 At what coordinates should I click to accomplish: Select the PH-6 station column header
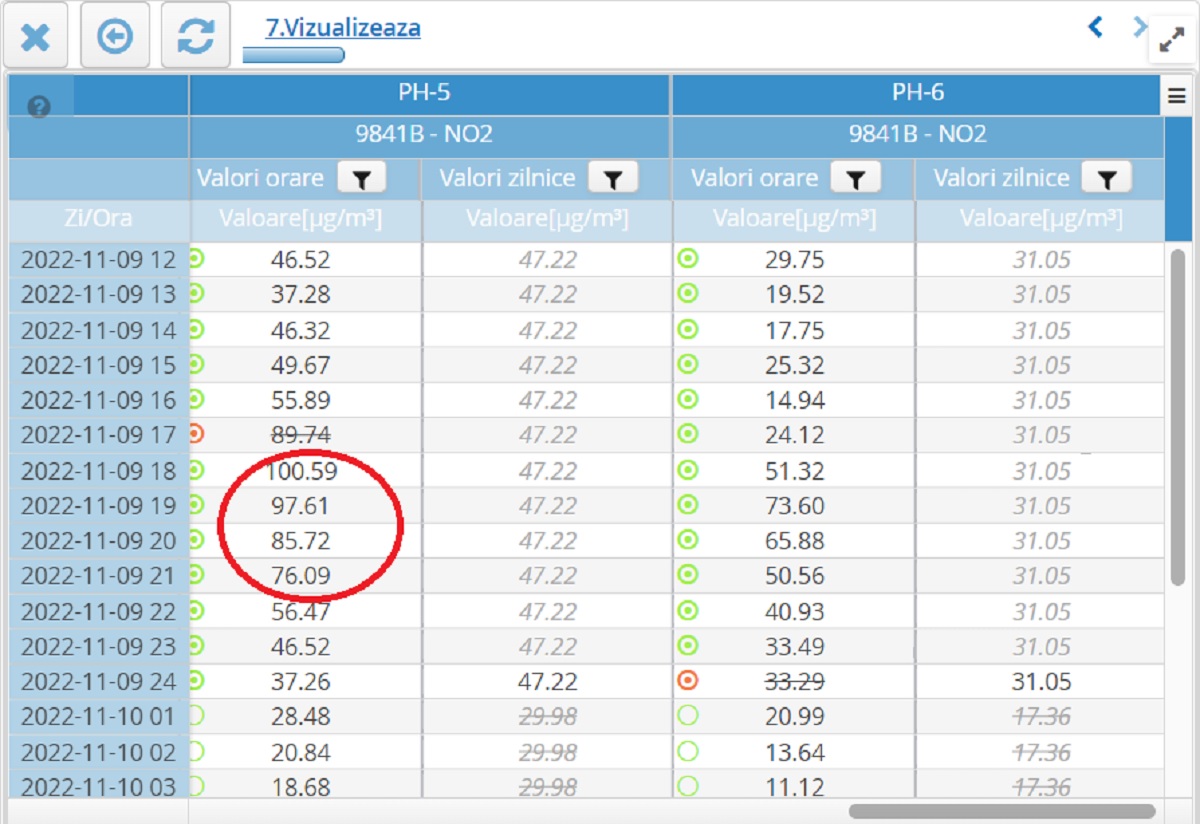917,94
